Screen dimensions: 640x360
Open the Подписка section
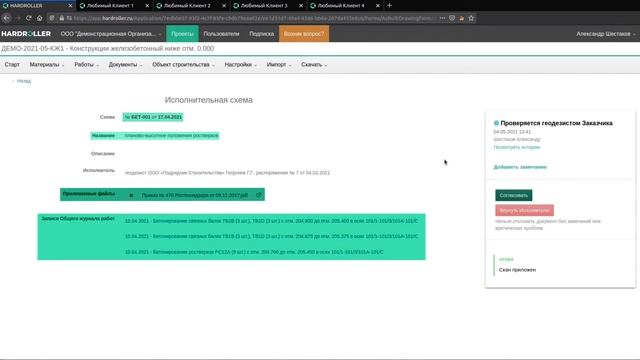tap(262, 34)
